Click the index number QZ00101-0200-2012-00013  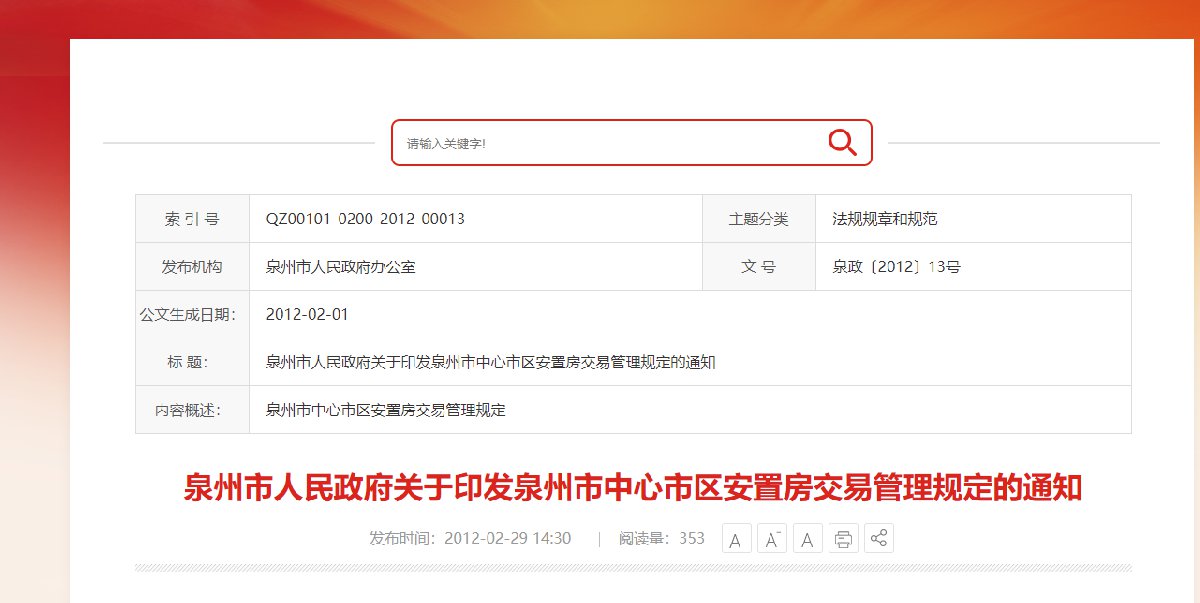coord(365,219)
